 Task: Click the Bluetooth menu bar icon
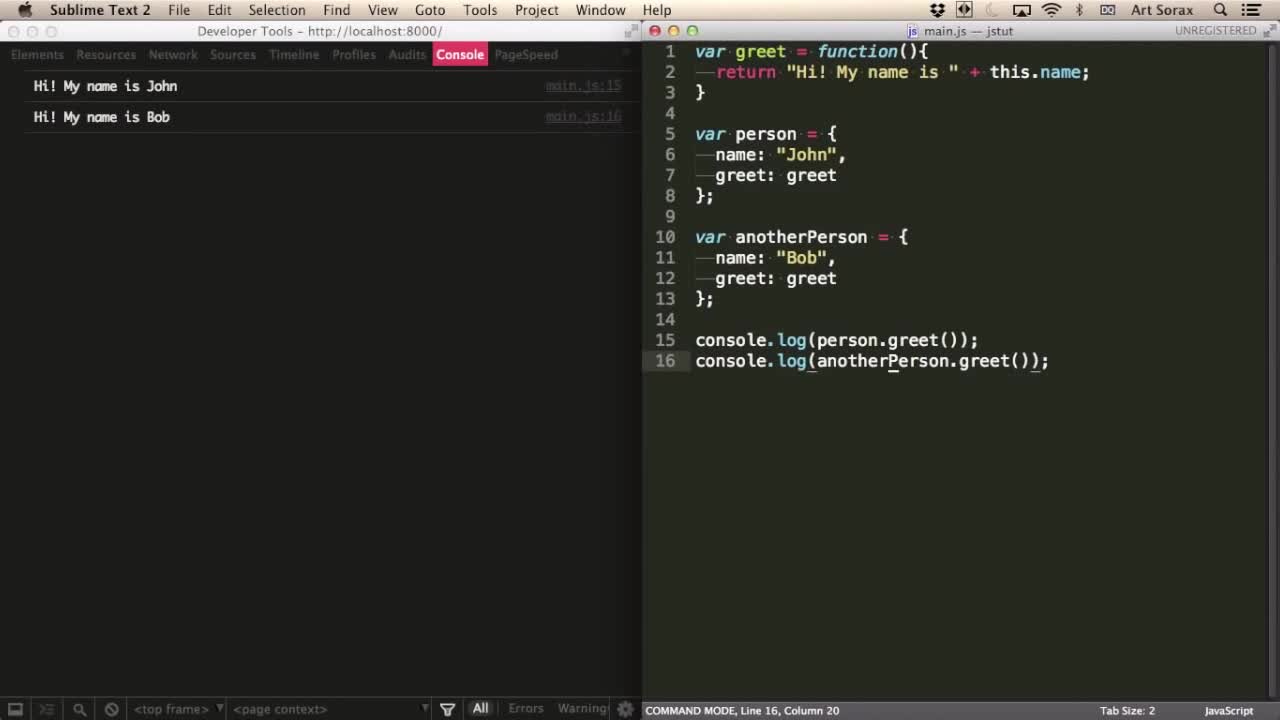1079,10
